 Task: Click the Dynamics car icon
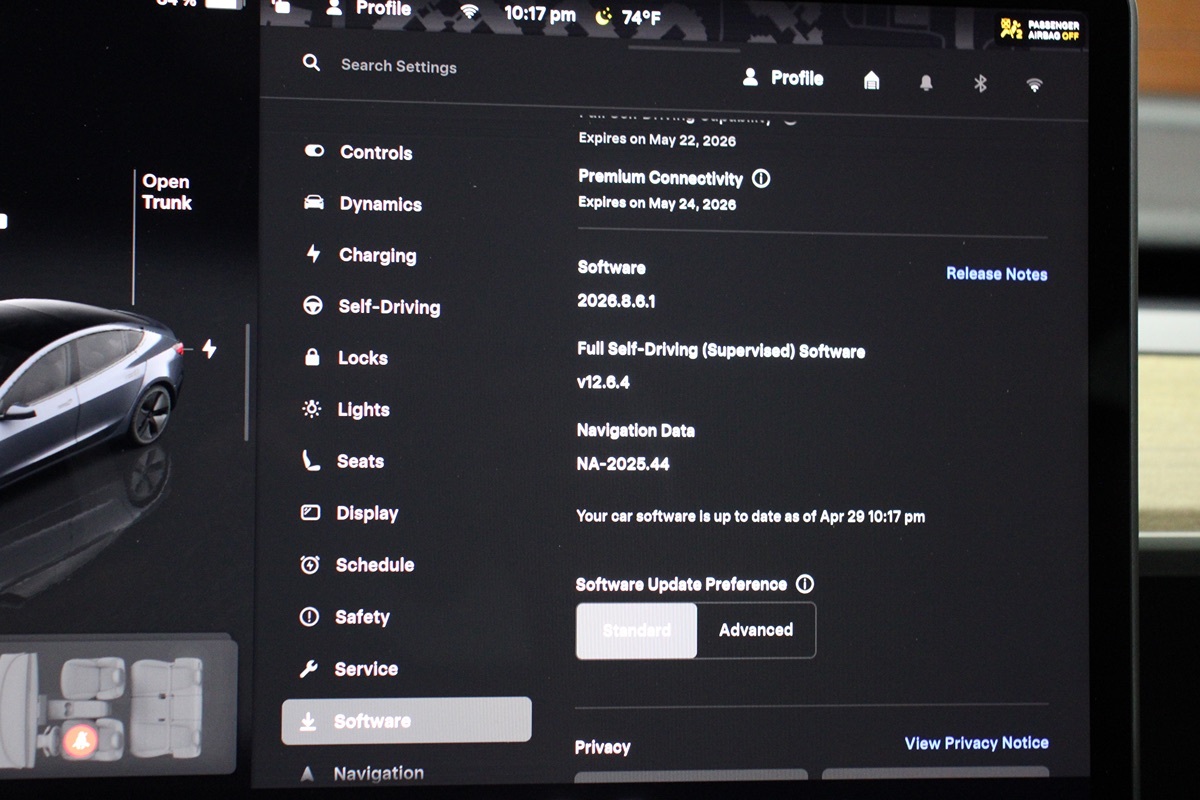[x=314, y=203]
